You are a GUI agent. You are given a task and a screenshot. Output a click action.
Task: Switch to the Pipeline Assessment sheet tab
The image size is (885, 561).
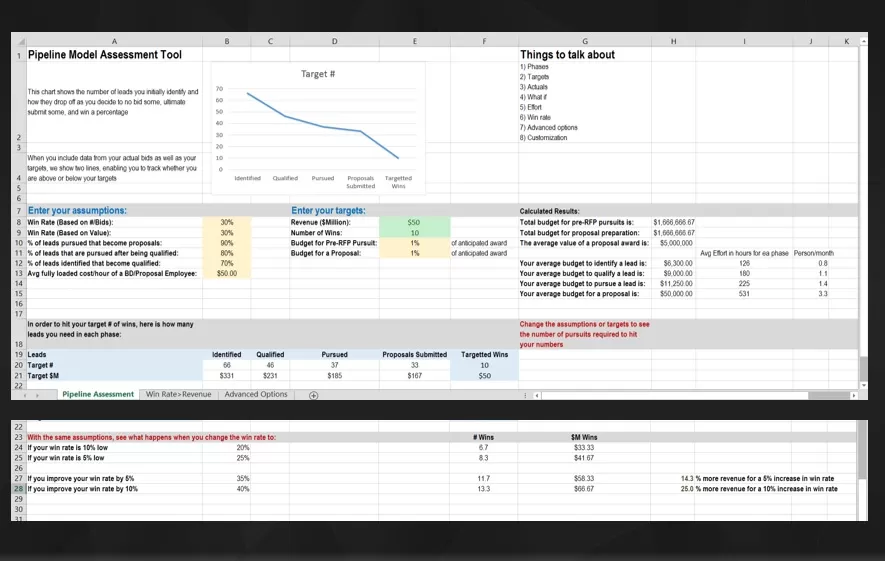coord(97,395)
